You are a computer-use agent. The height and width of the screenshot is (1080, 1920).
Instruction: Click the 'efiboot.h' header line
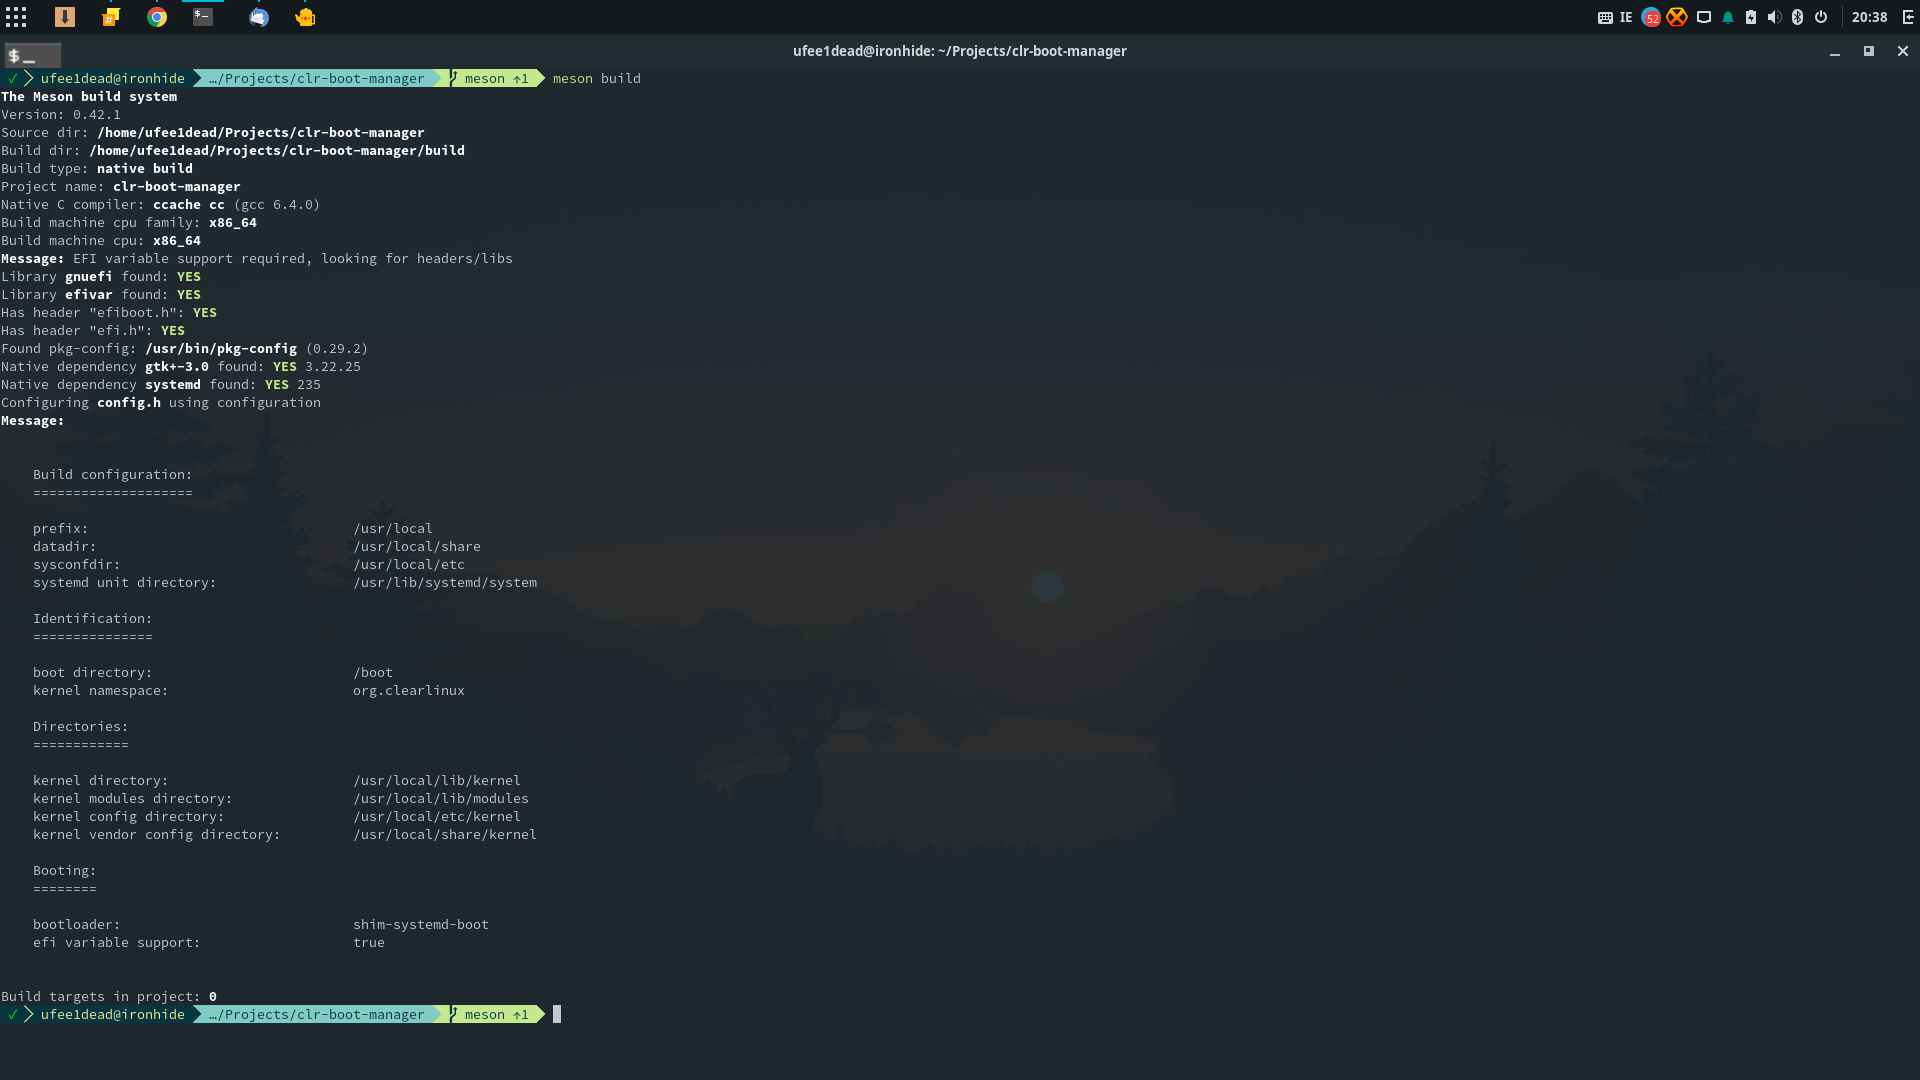click(109, 313)
